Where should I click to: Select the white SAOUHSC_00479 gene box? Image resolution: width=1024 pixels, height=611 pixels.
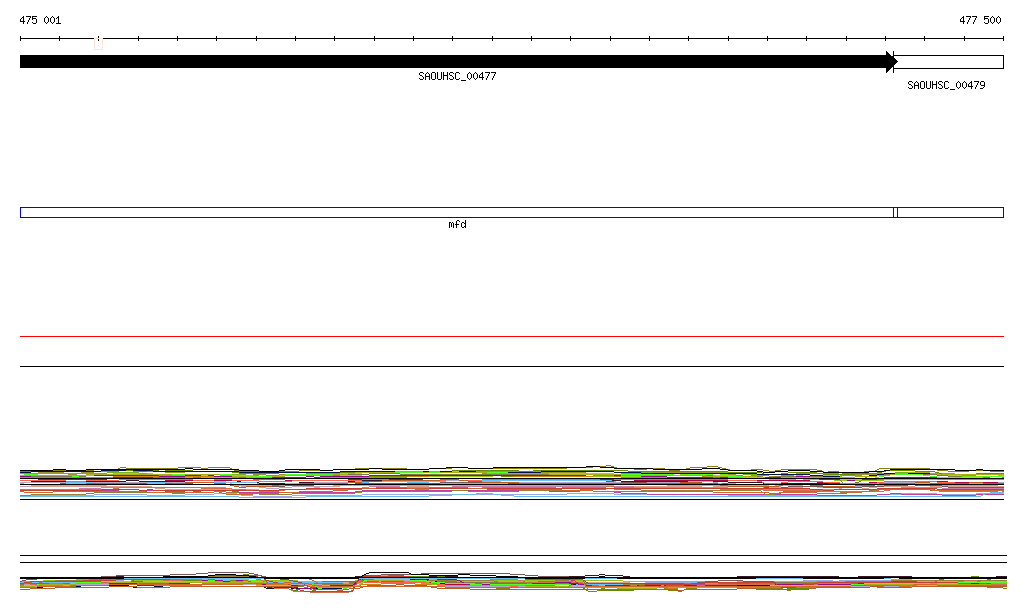tap(950, 62)
